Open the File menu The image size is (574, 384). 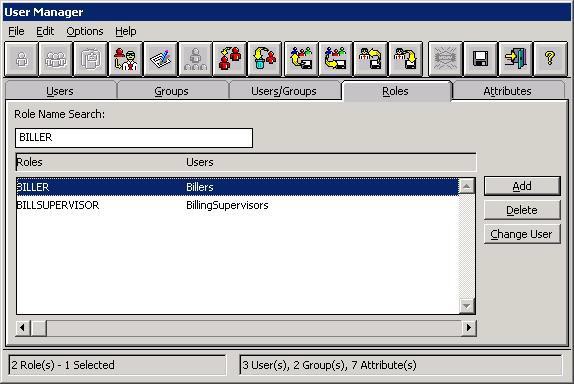point(16,31)
